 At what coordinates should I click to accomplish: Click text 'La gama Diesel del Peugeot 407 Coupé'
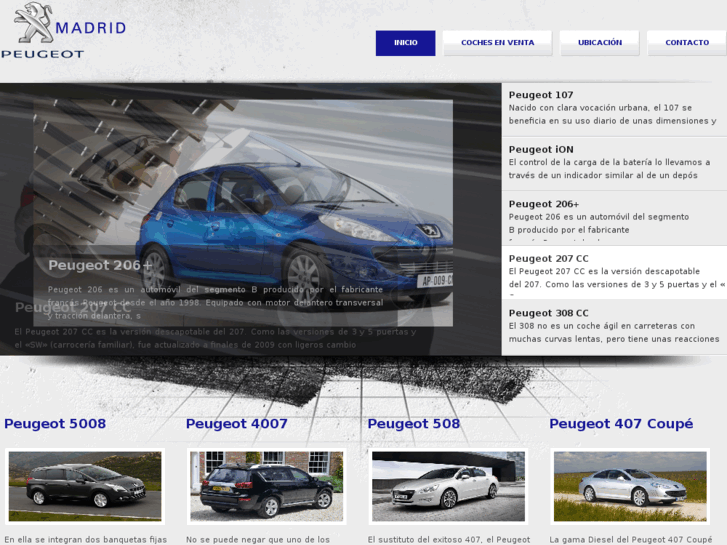[631, 540]
